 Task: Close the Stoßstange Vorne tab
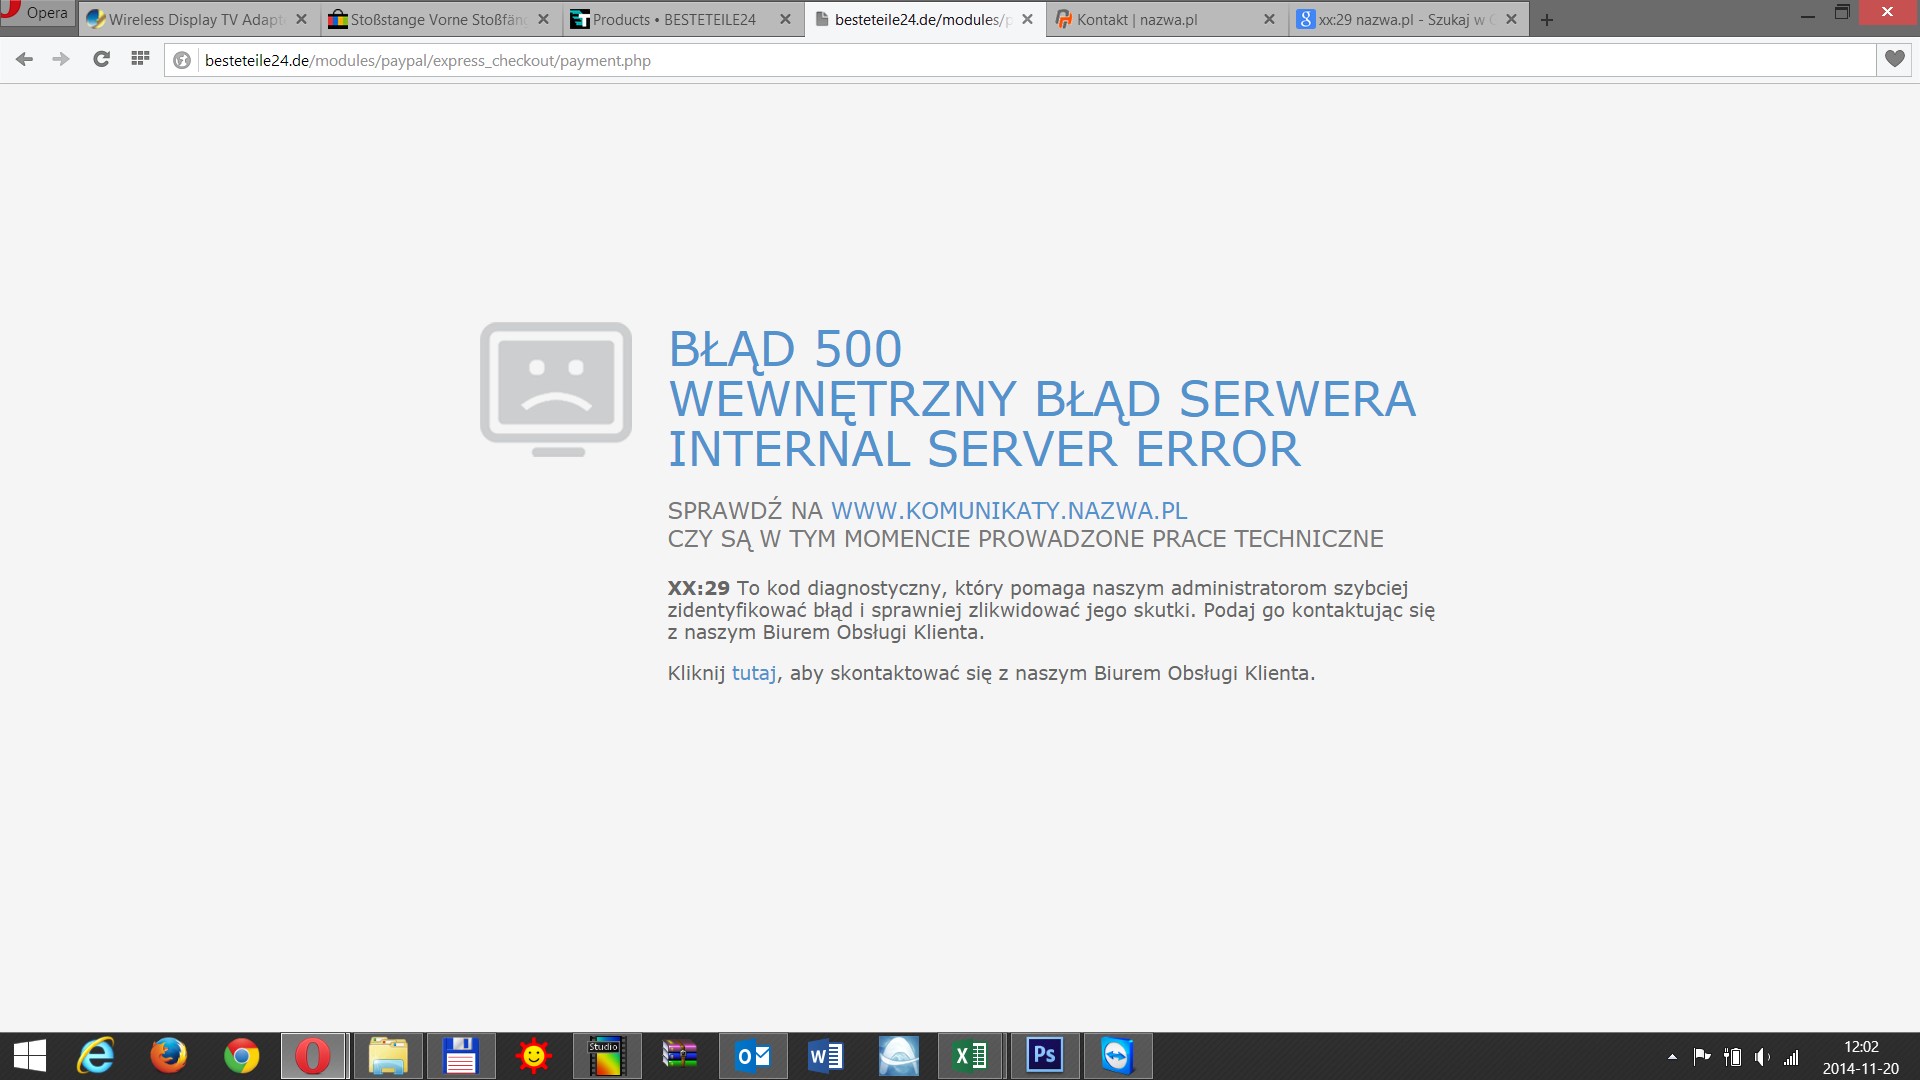(x=543, y=20)
